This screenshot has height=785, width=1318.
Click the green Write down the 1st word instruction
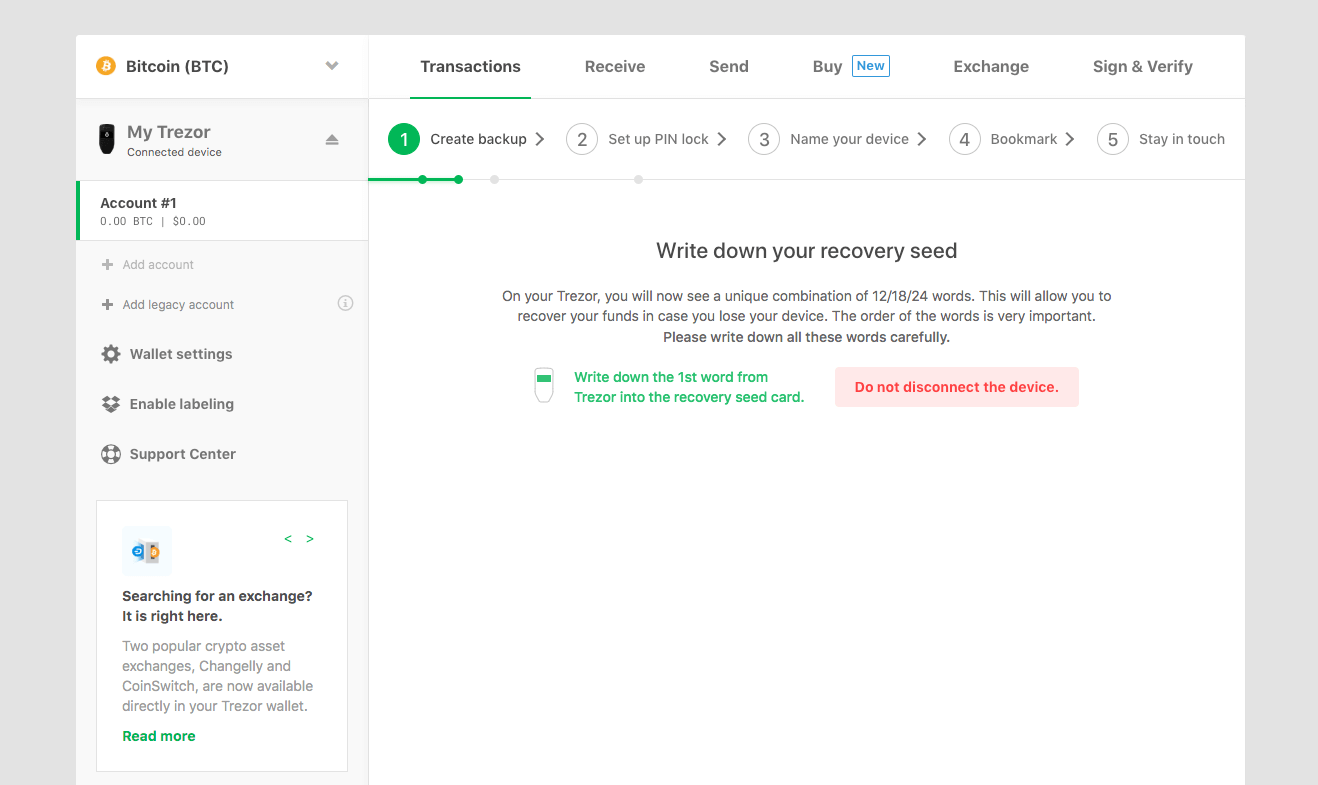tap(689, 387)
